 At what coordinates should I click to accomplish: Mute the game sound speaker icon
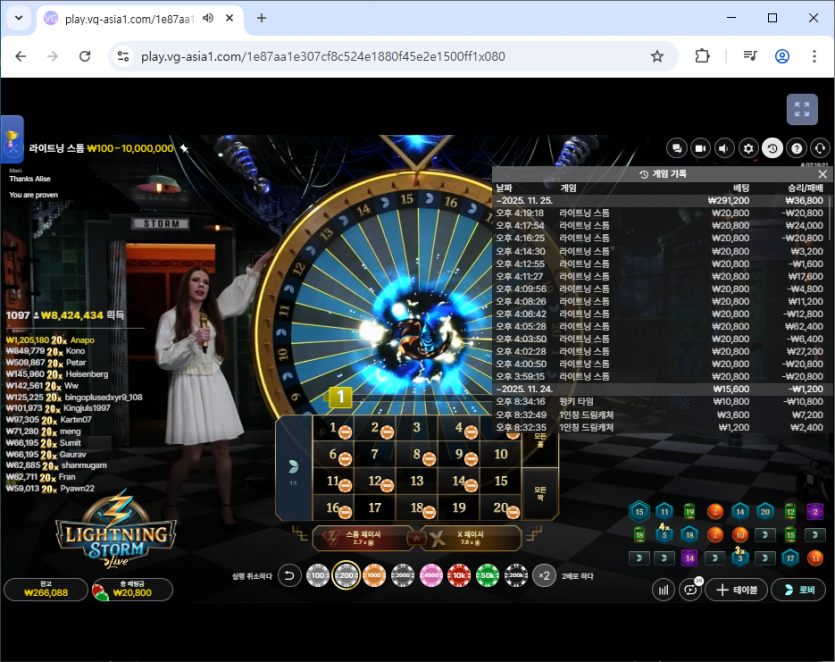(724, 148)
